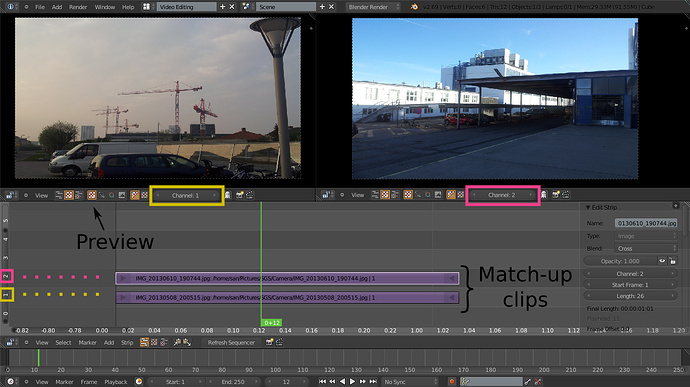Click copy strips icon in sequencer header
Image resolution: width=690 pixels, height=387 pixels.
coord(177,342)
